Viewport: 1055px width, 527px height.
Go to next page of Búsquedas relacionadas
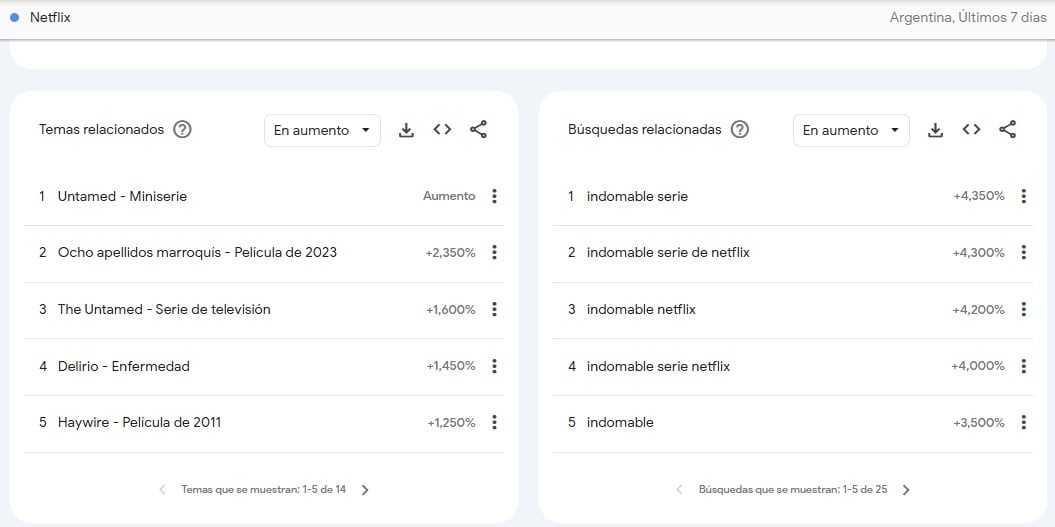pyautogui.click(x=906, y=490)
